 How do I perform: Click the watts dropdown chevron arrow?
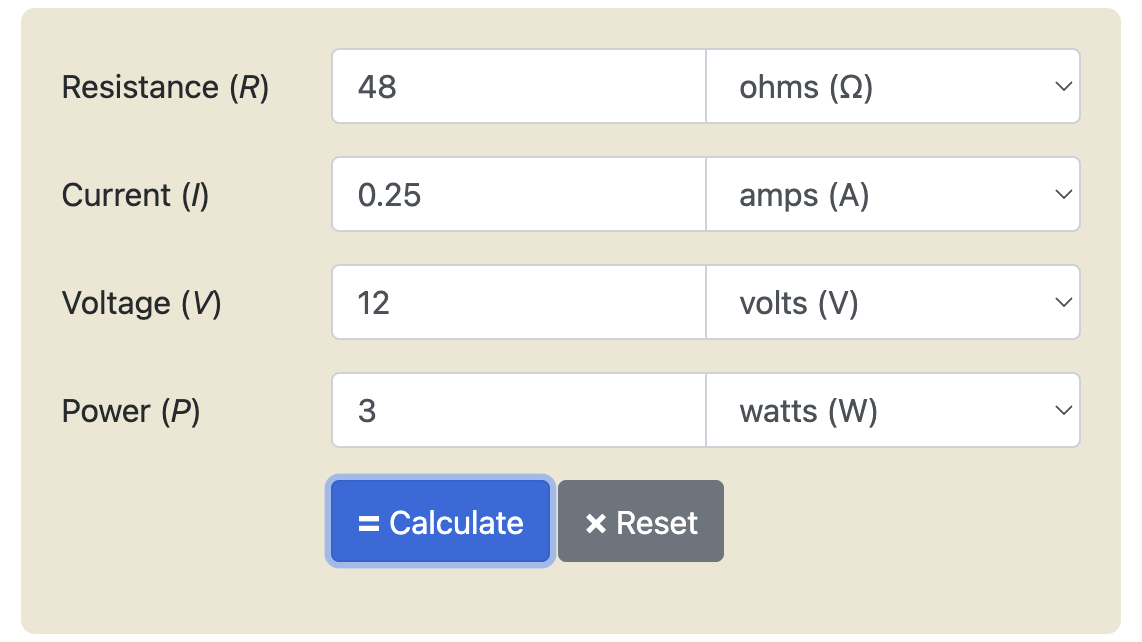click(1063, 410)
